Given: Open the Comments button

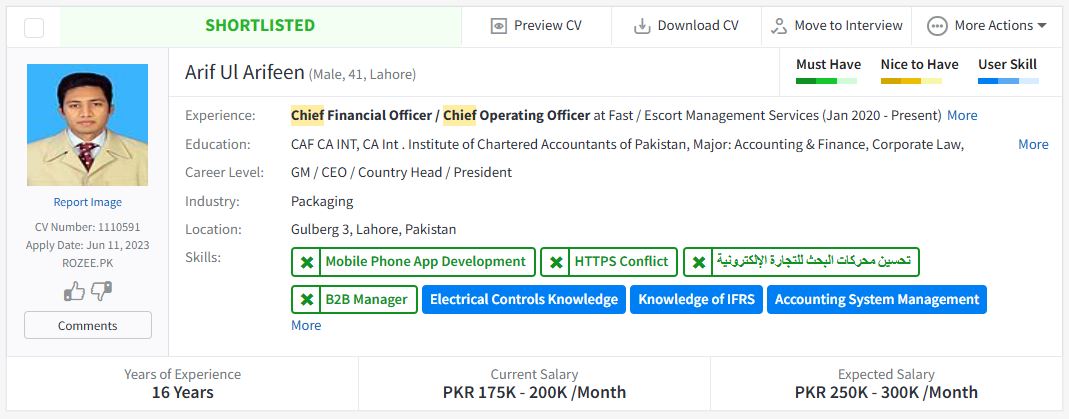Looking at the screenshot, I should point(88,325).
